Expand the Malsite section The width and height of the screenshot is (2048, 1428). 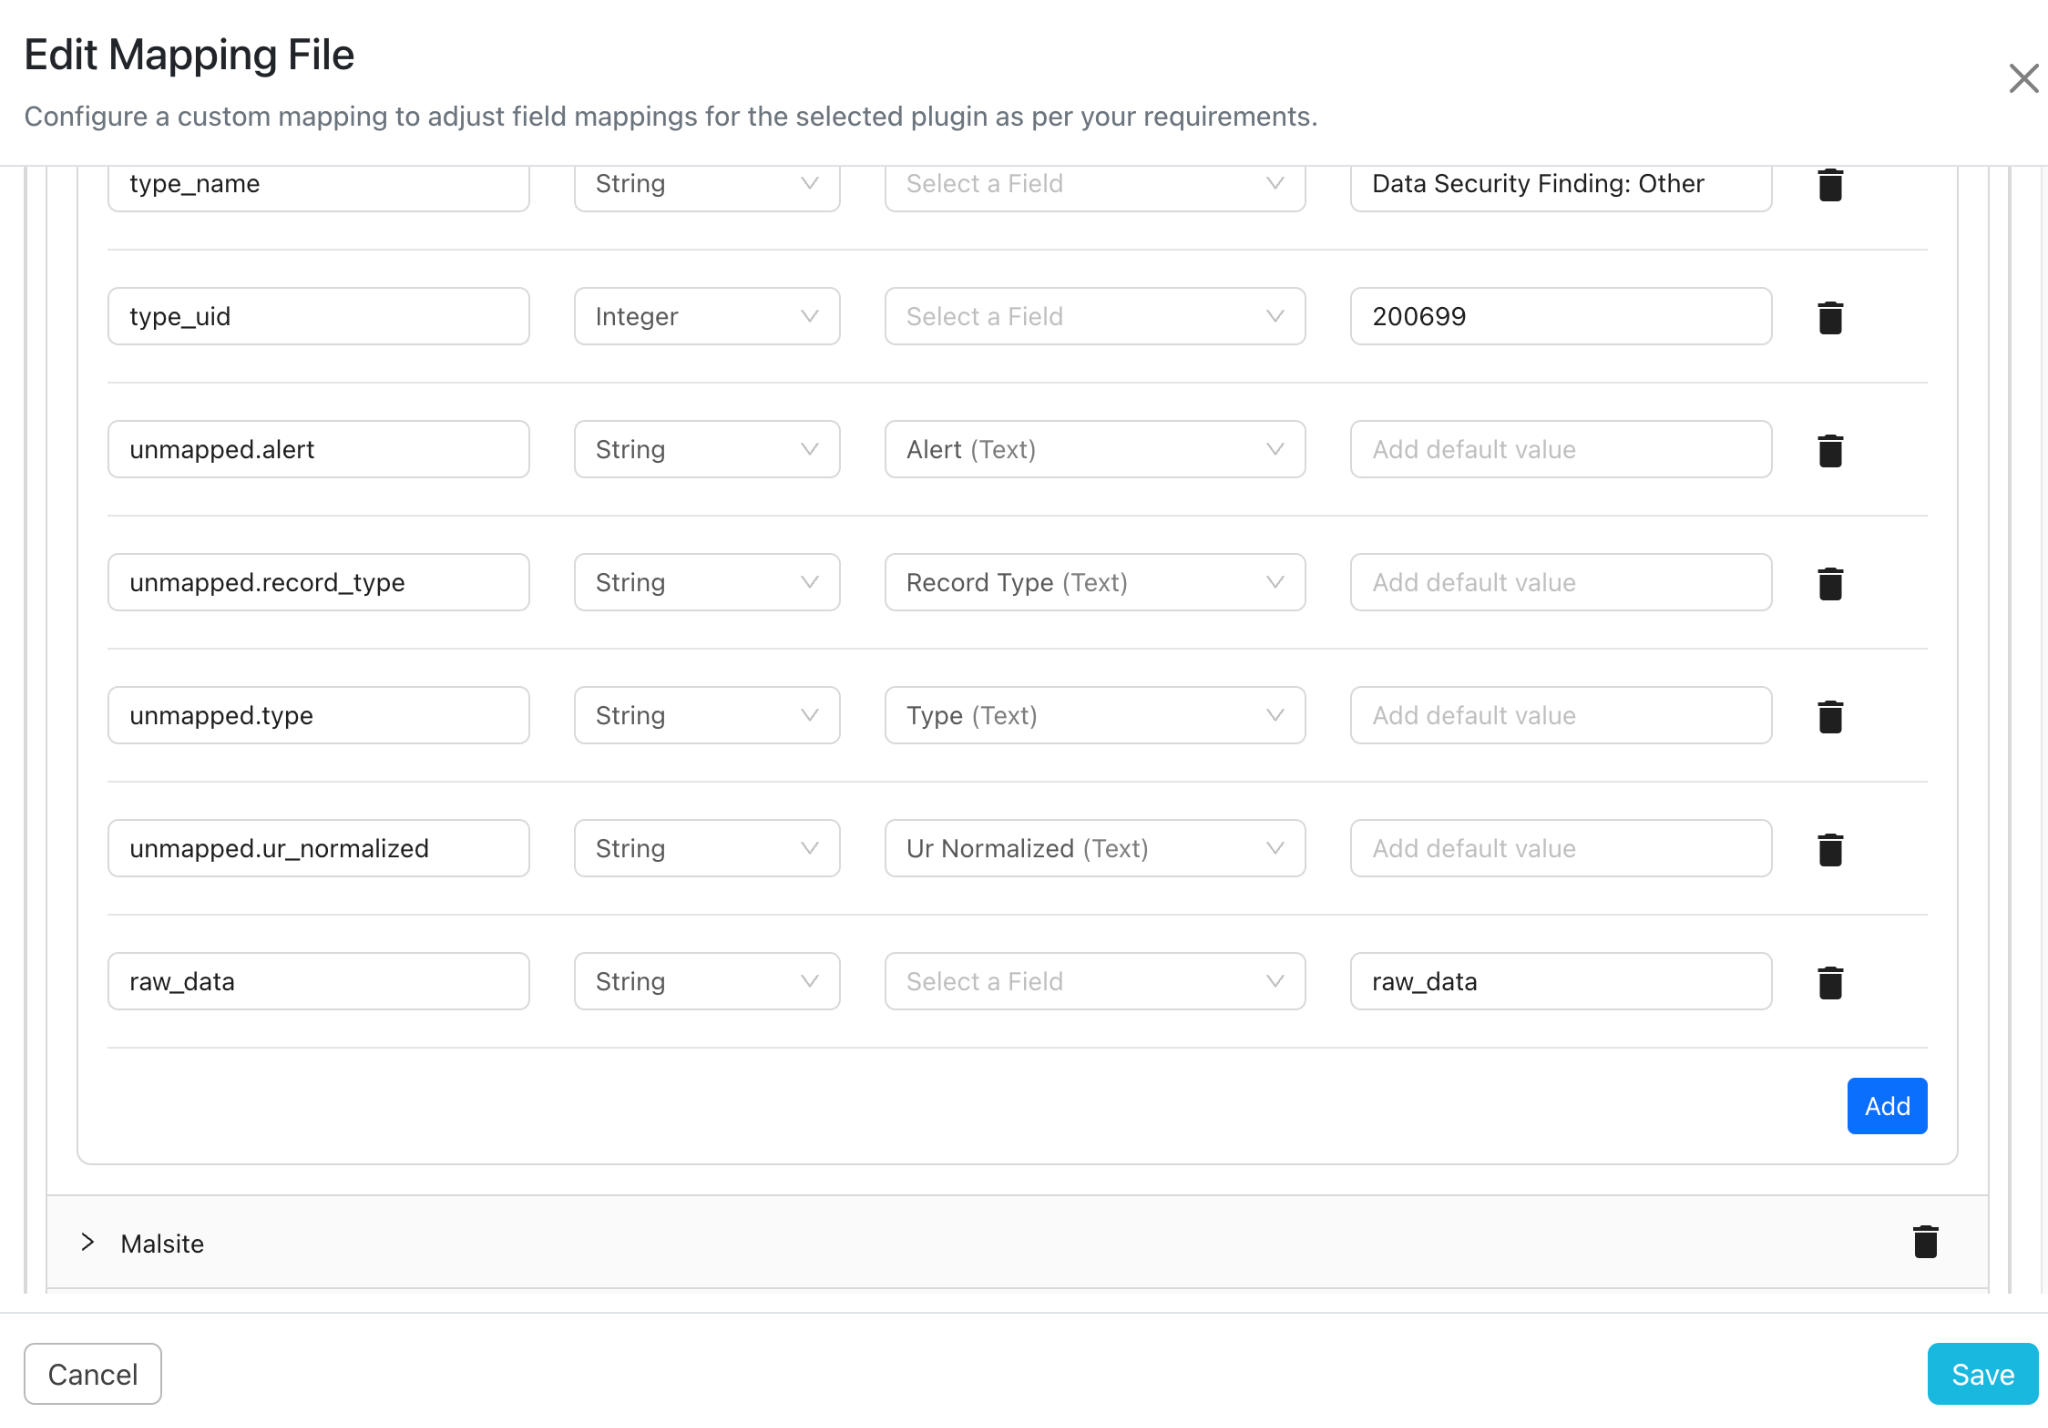point(88,1242)
